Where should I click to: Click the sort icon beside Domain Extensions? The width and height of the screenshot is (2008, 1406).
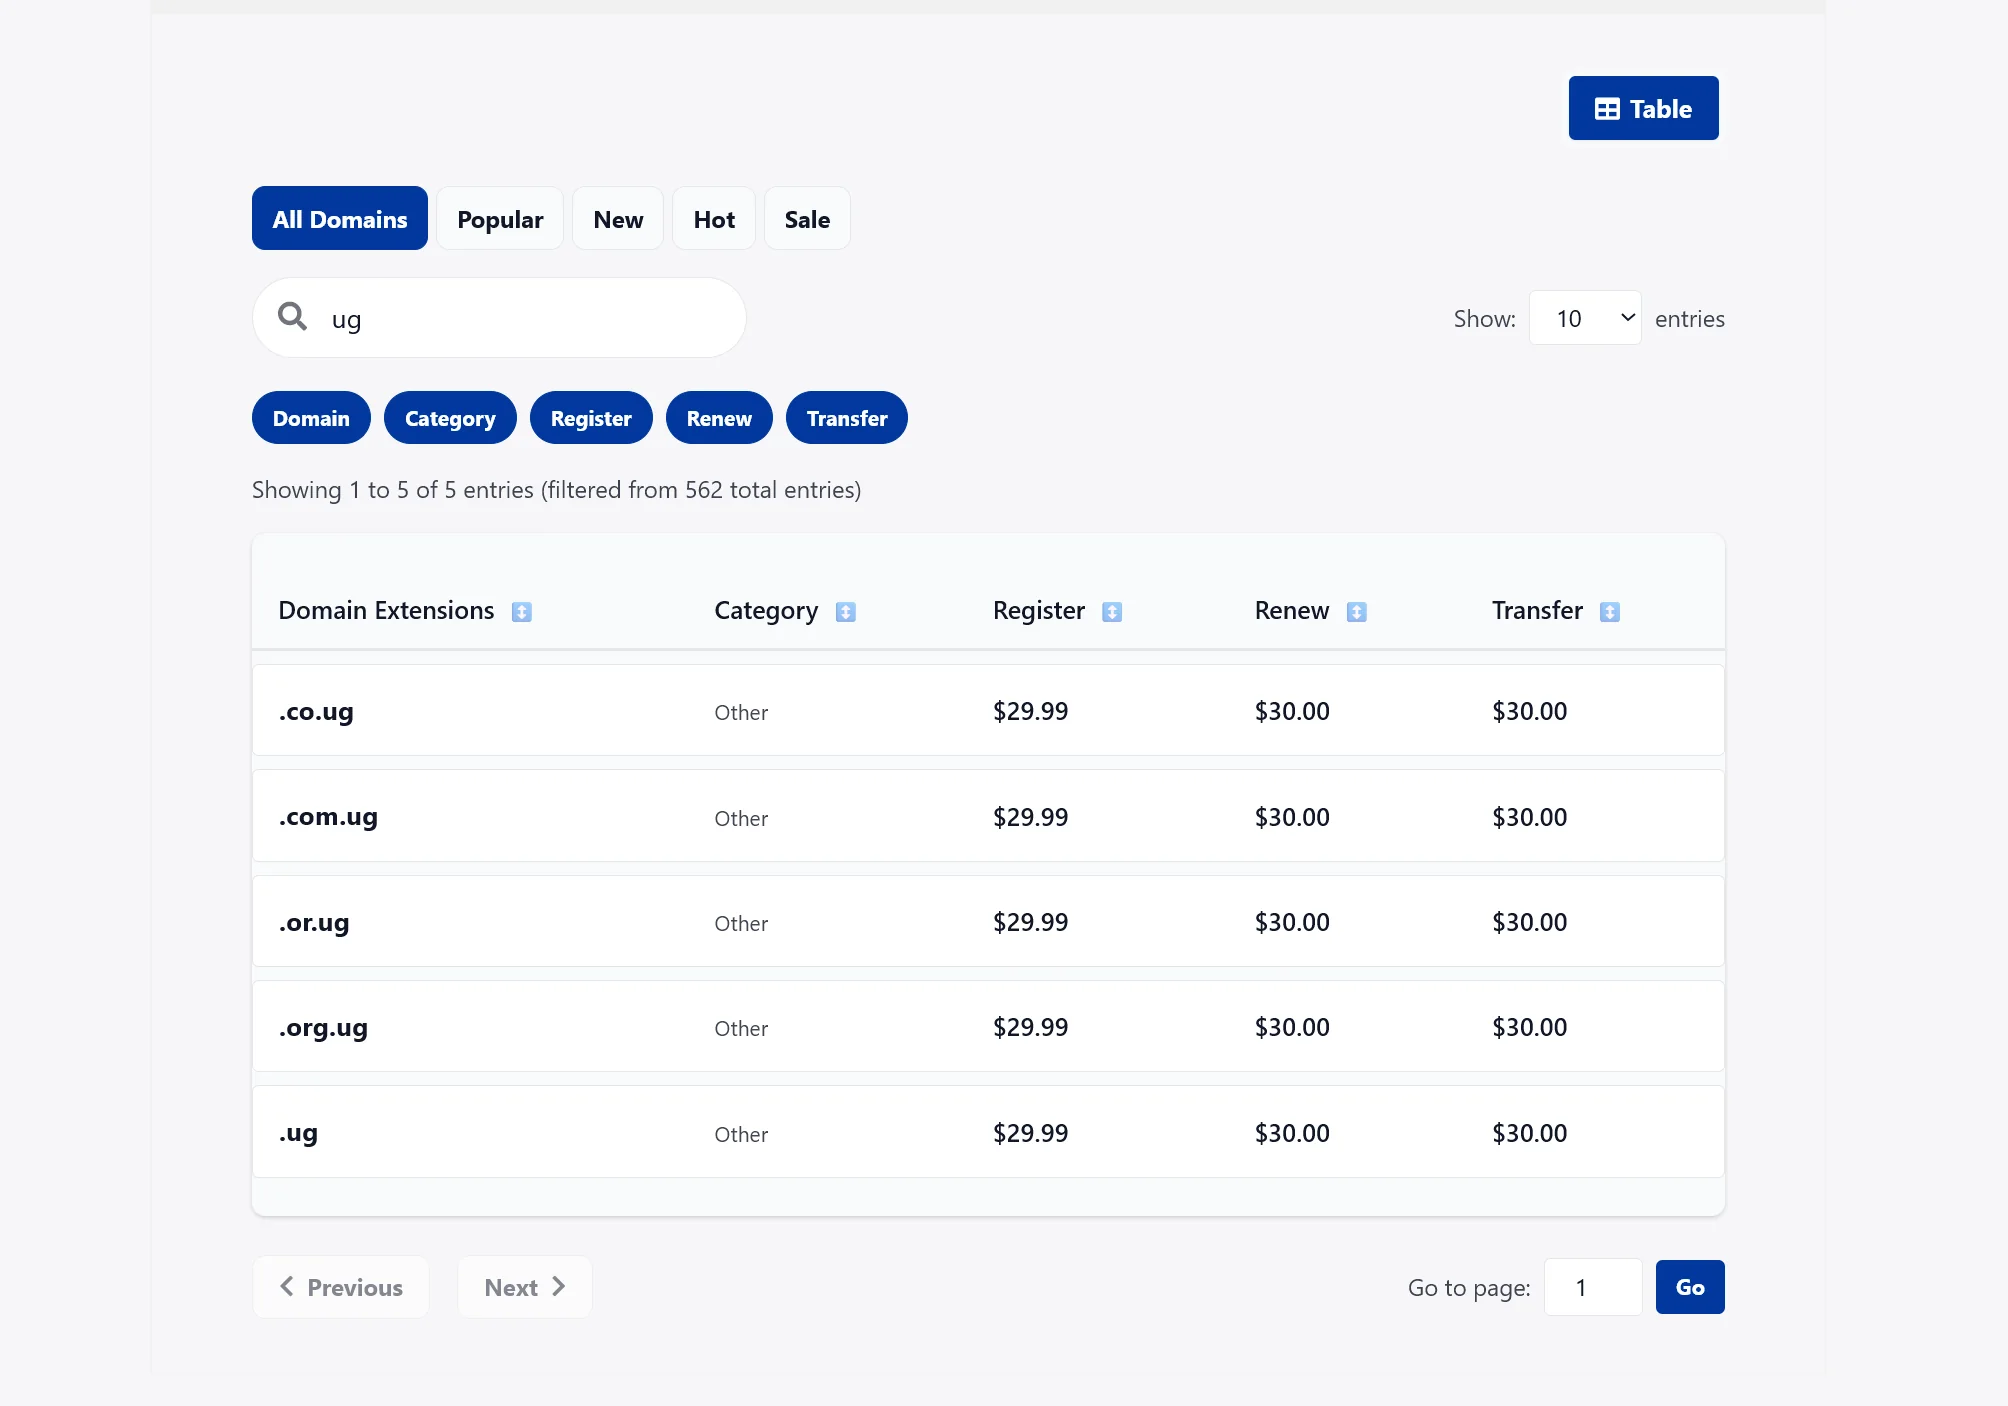522,612
